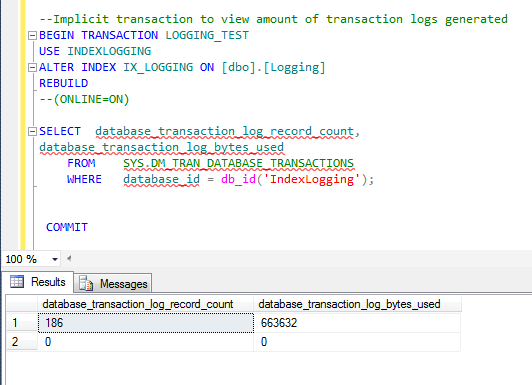This screenshot has height=385, width=532.
Task: Click the [dbo].[Logging] table reference
Action: click(273, 68)
